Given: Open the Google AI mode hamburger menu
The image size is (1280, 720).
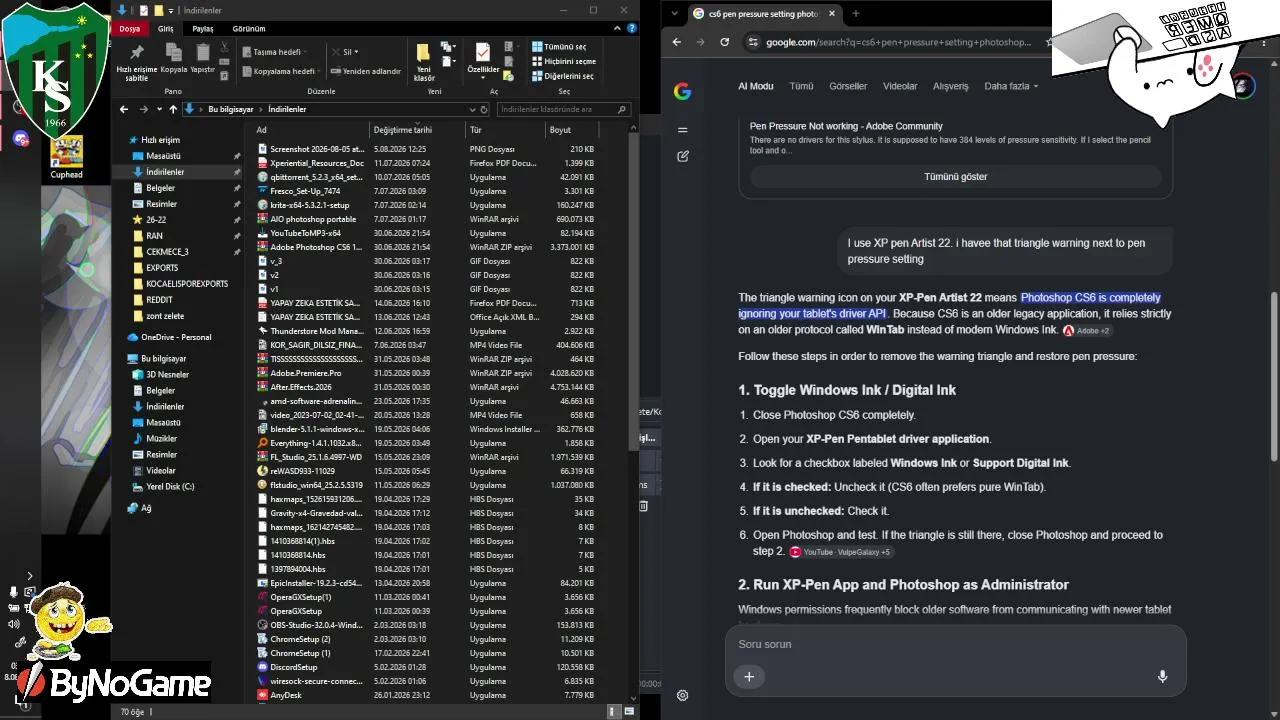Looking at the screenshot, I should 683,130.
